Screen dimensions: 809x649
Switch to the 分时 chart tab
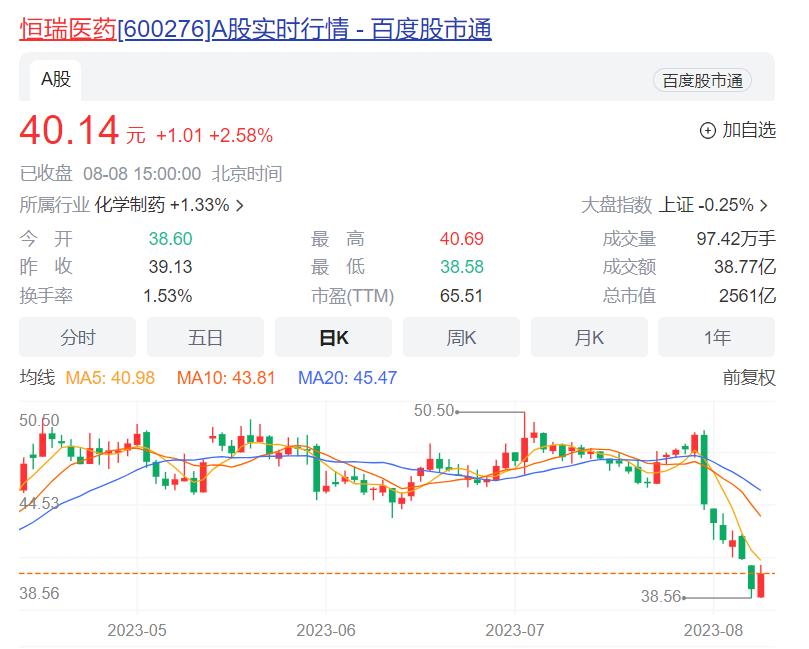pyautogui.click(x=77, y=337)
